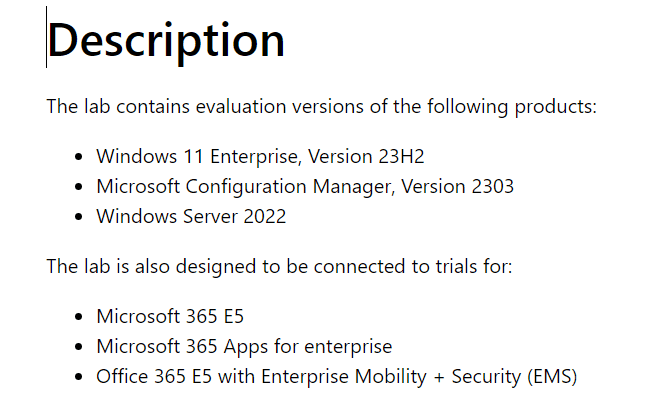This screenshot has width=669, height=420.
Task: Click the bullet before Configuration Manager
Action: pyautogui.click(x=78, y=187)
